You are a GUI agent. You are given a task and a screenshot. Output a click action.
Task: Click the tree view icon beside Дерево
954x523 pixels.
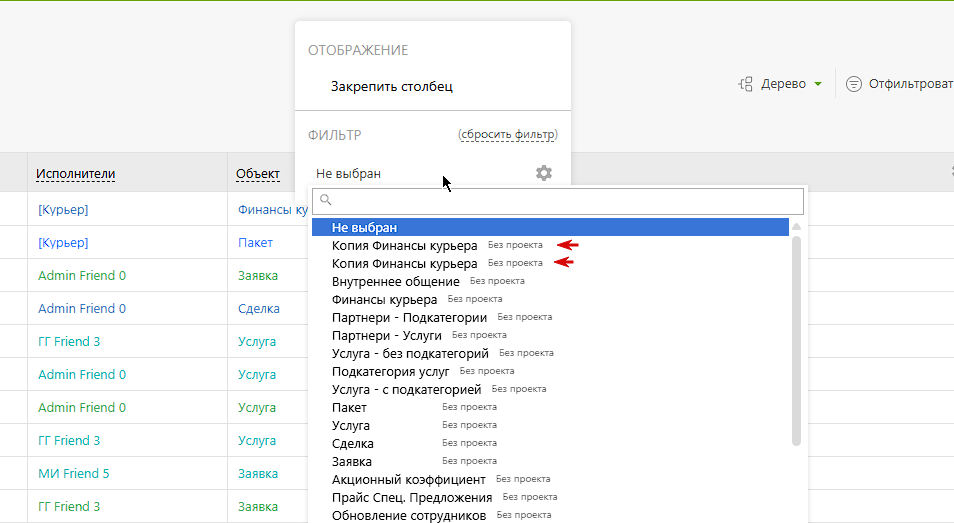click(745, 84)
